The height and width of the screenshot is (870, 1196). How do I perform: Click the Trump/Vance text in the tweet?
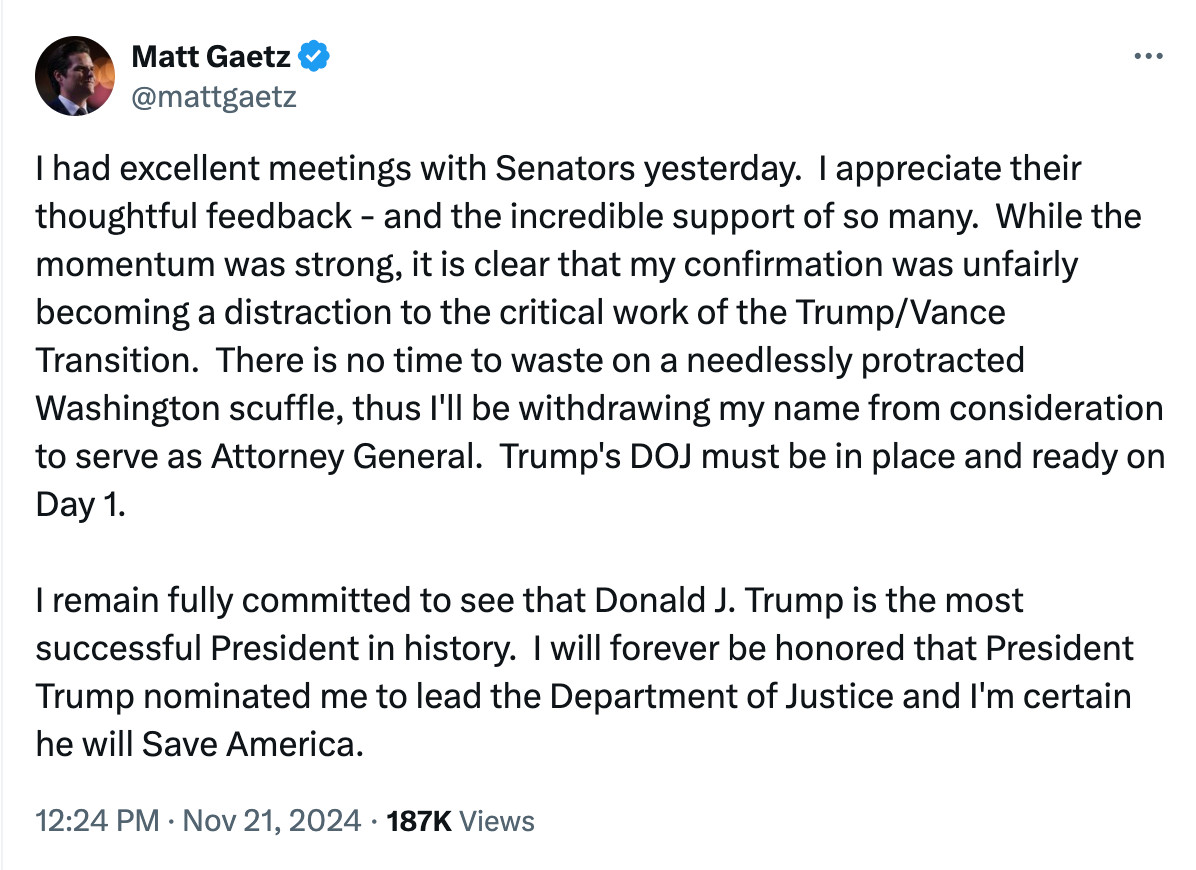tap(900, 313)
